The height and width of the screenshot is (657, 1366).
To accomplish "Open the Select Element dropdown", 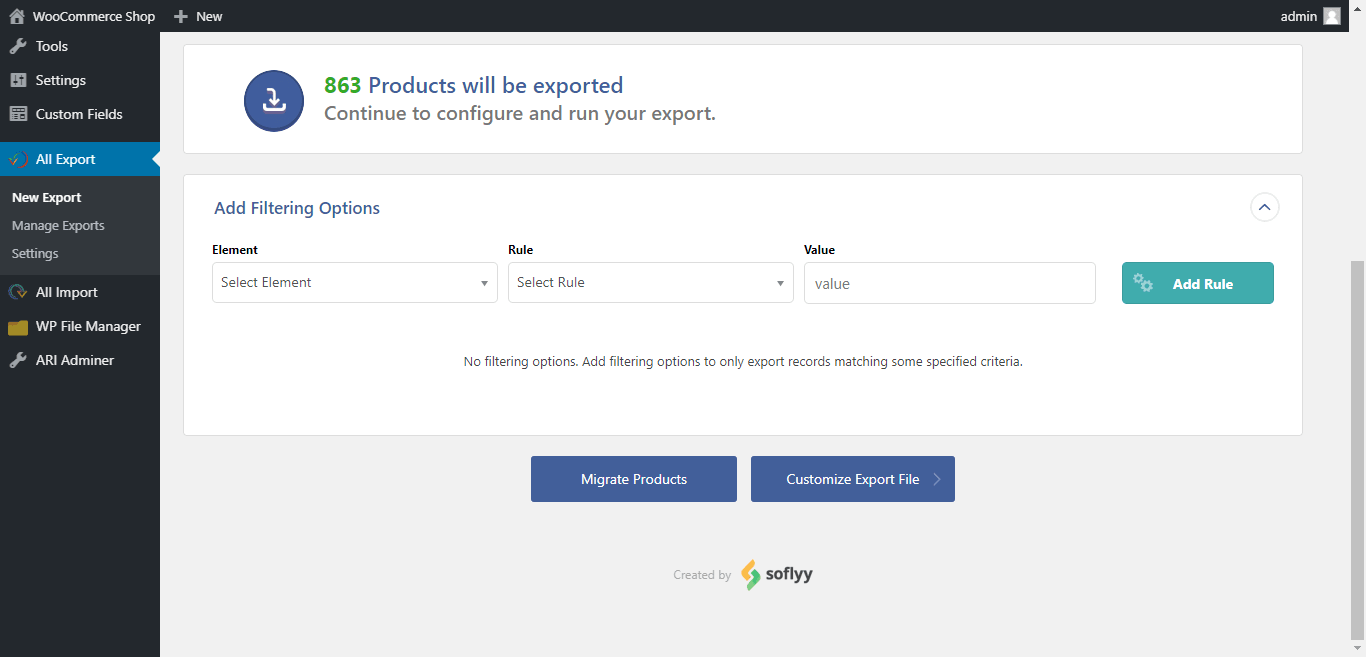I will pyautogui.click(x=355, y=283).
